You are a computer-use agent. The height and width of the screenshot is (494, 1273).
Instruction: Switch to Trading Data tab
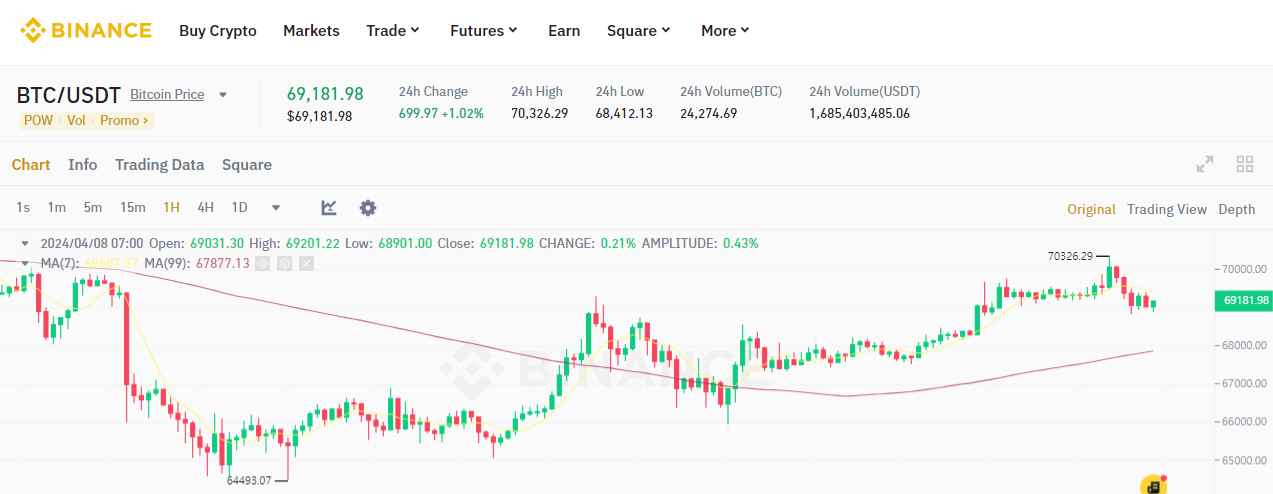click(159, 165)
